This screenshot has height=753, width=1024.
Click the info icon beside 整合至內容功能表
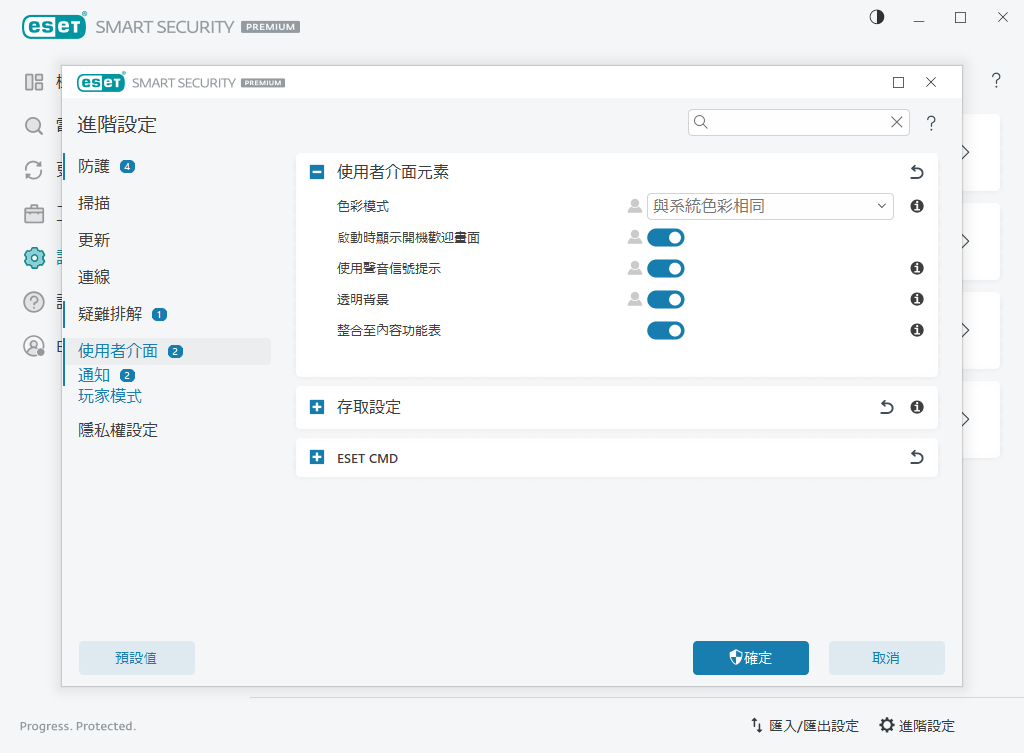point(916,330)
